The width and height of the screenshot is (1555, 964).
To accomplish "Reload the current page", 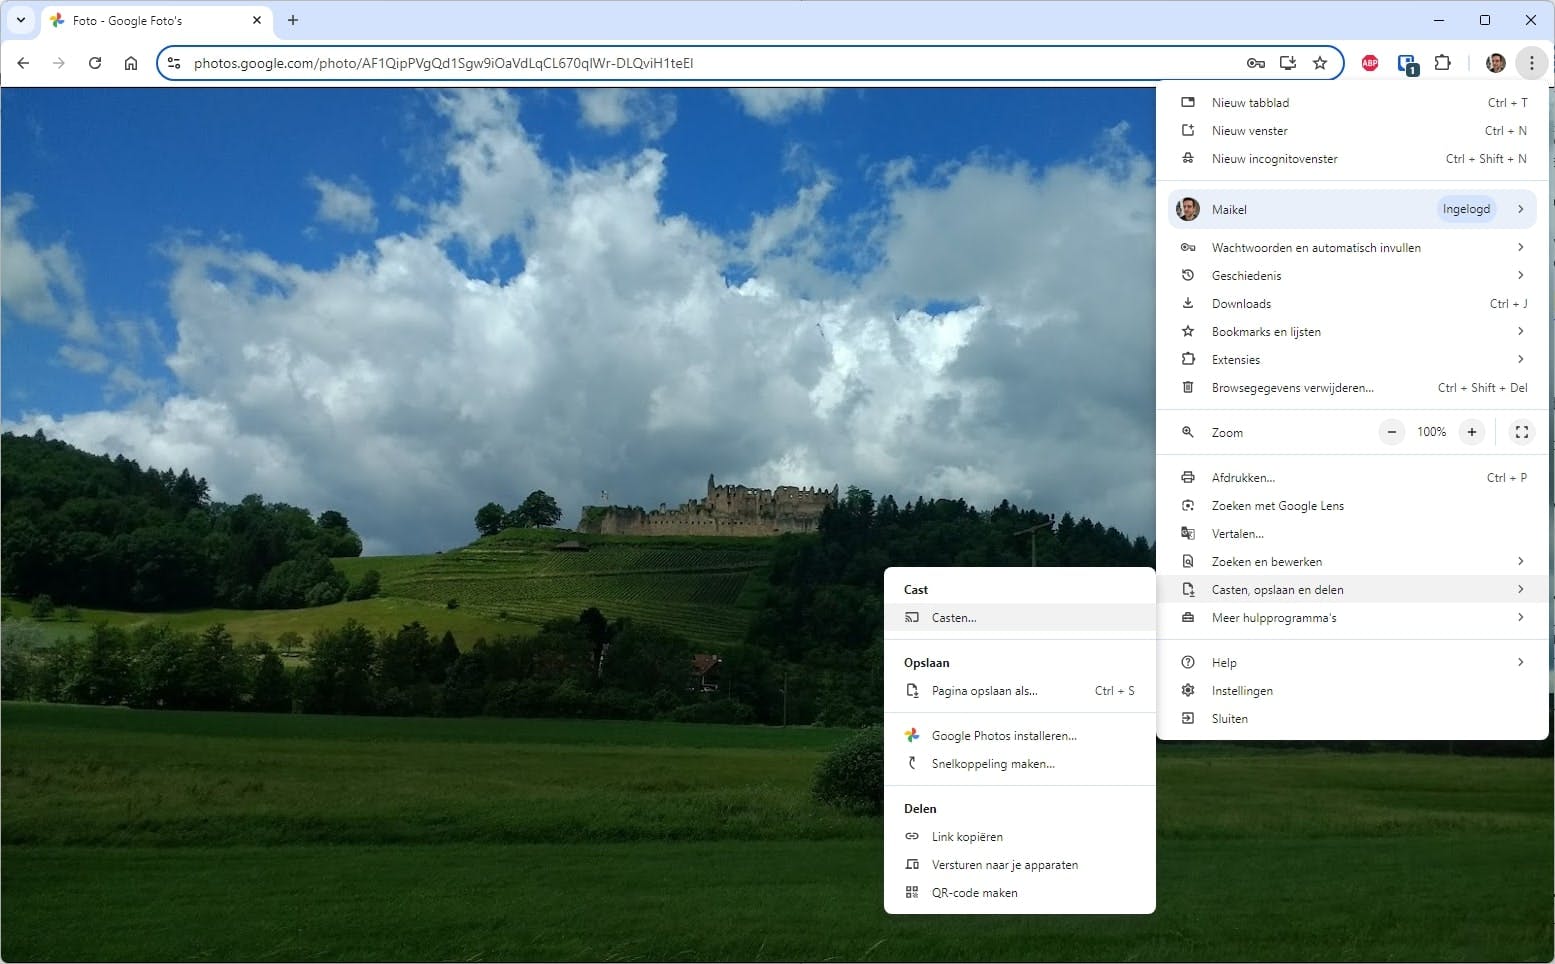I will (x=95, y=63).
